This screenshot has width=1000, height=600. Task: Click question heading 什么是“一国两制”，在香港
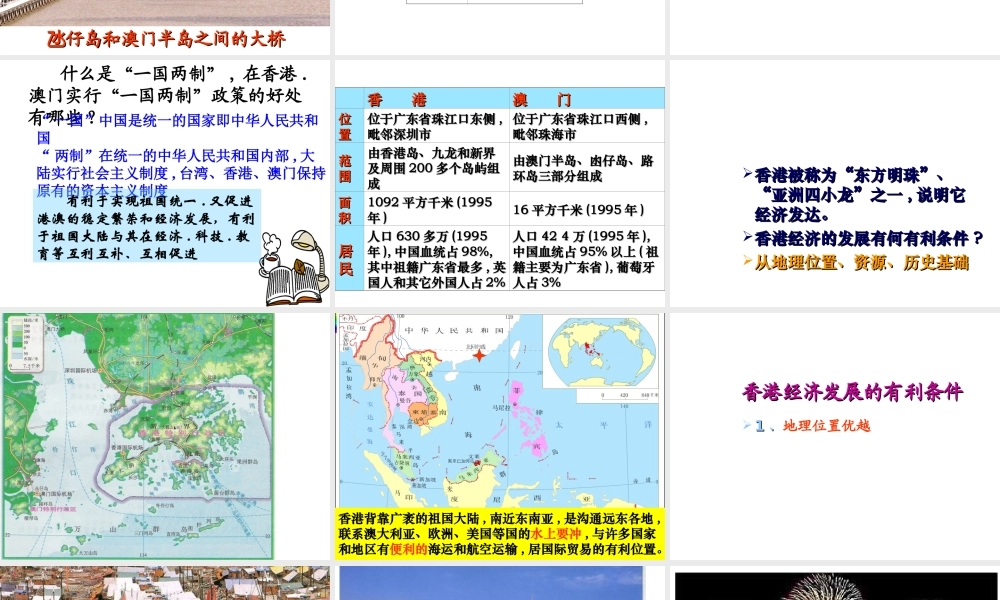tap(168, 95)
